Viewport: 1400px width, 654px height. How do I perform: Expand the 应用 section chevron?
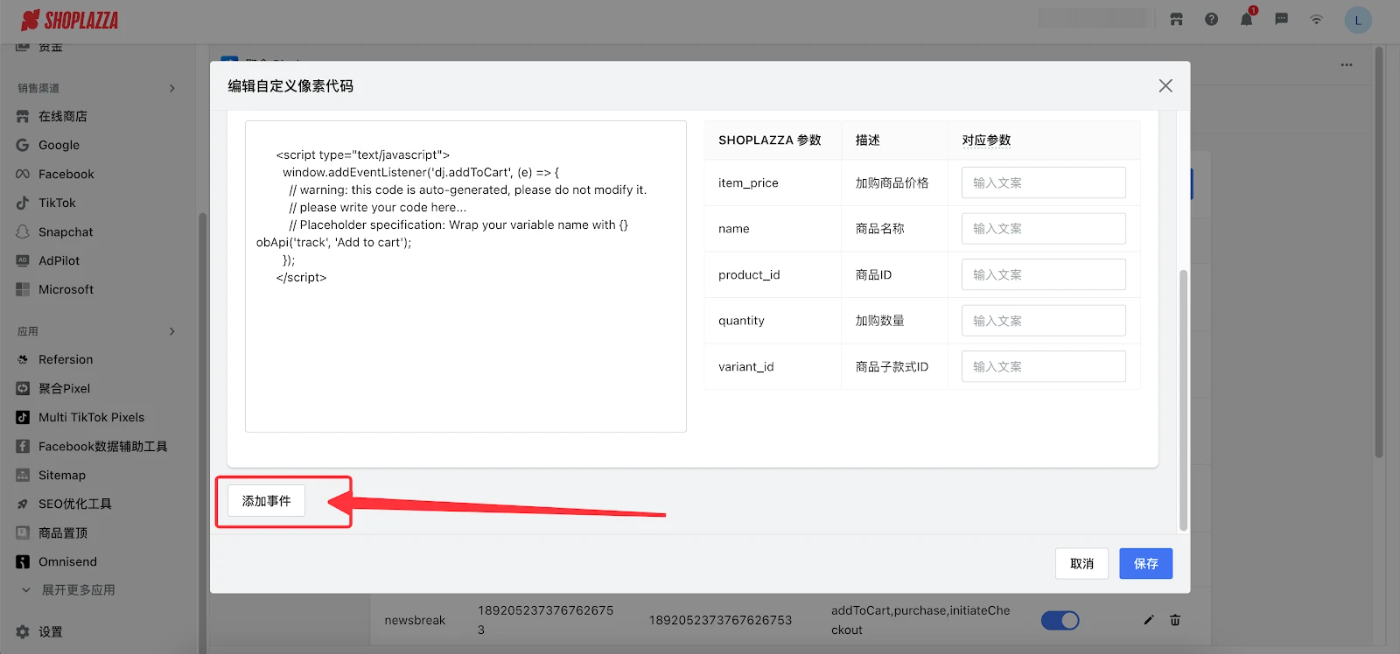point(172,331)
